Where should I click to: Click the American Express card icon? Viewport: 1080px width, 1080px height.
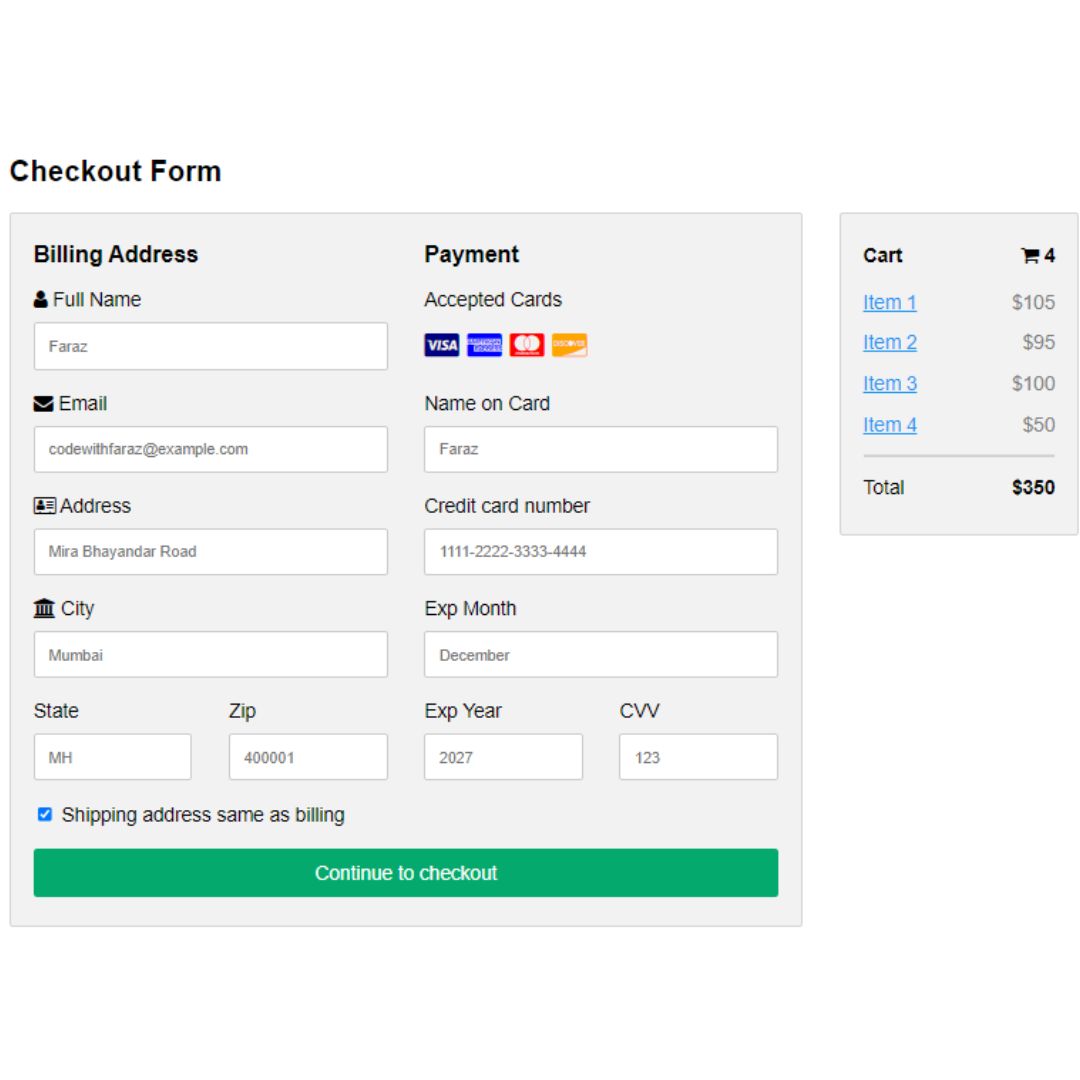[x=484, y=345]
